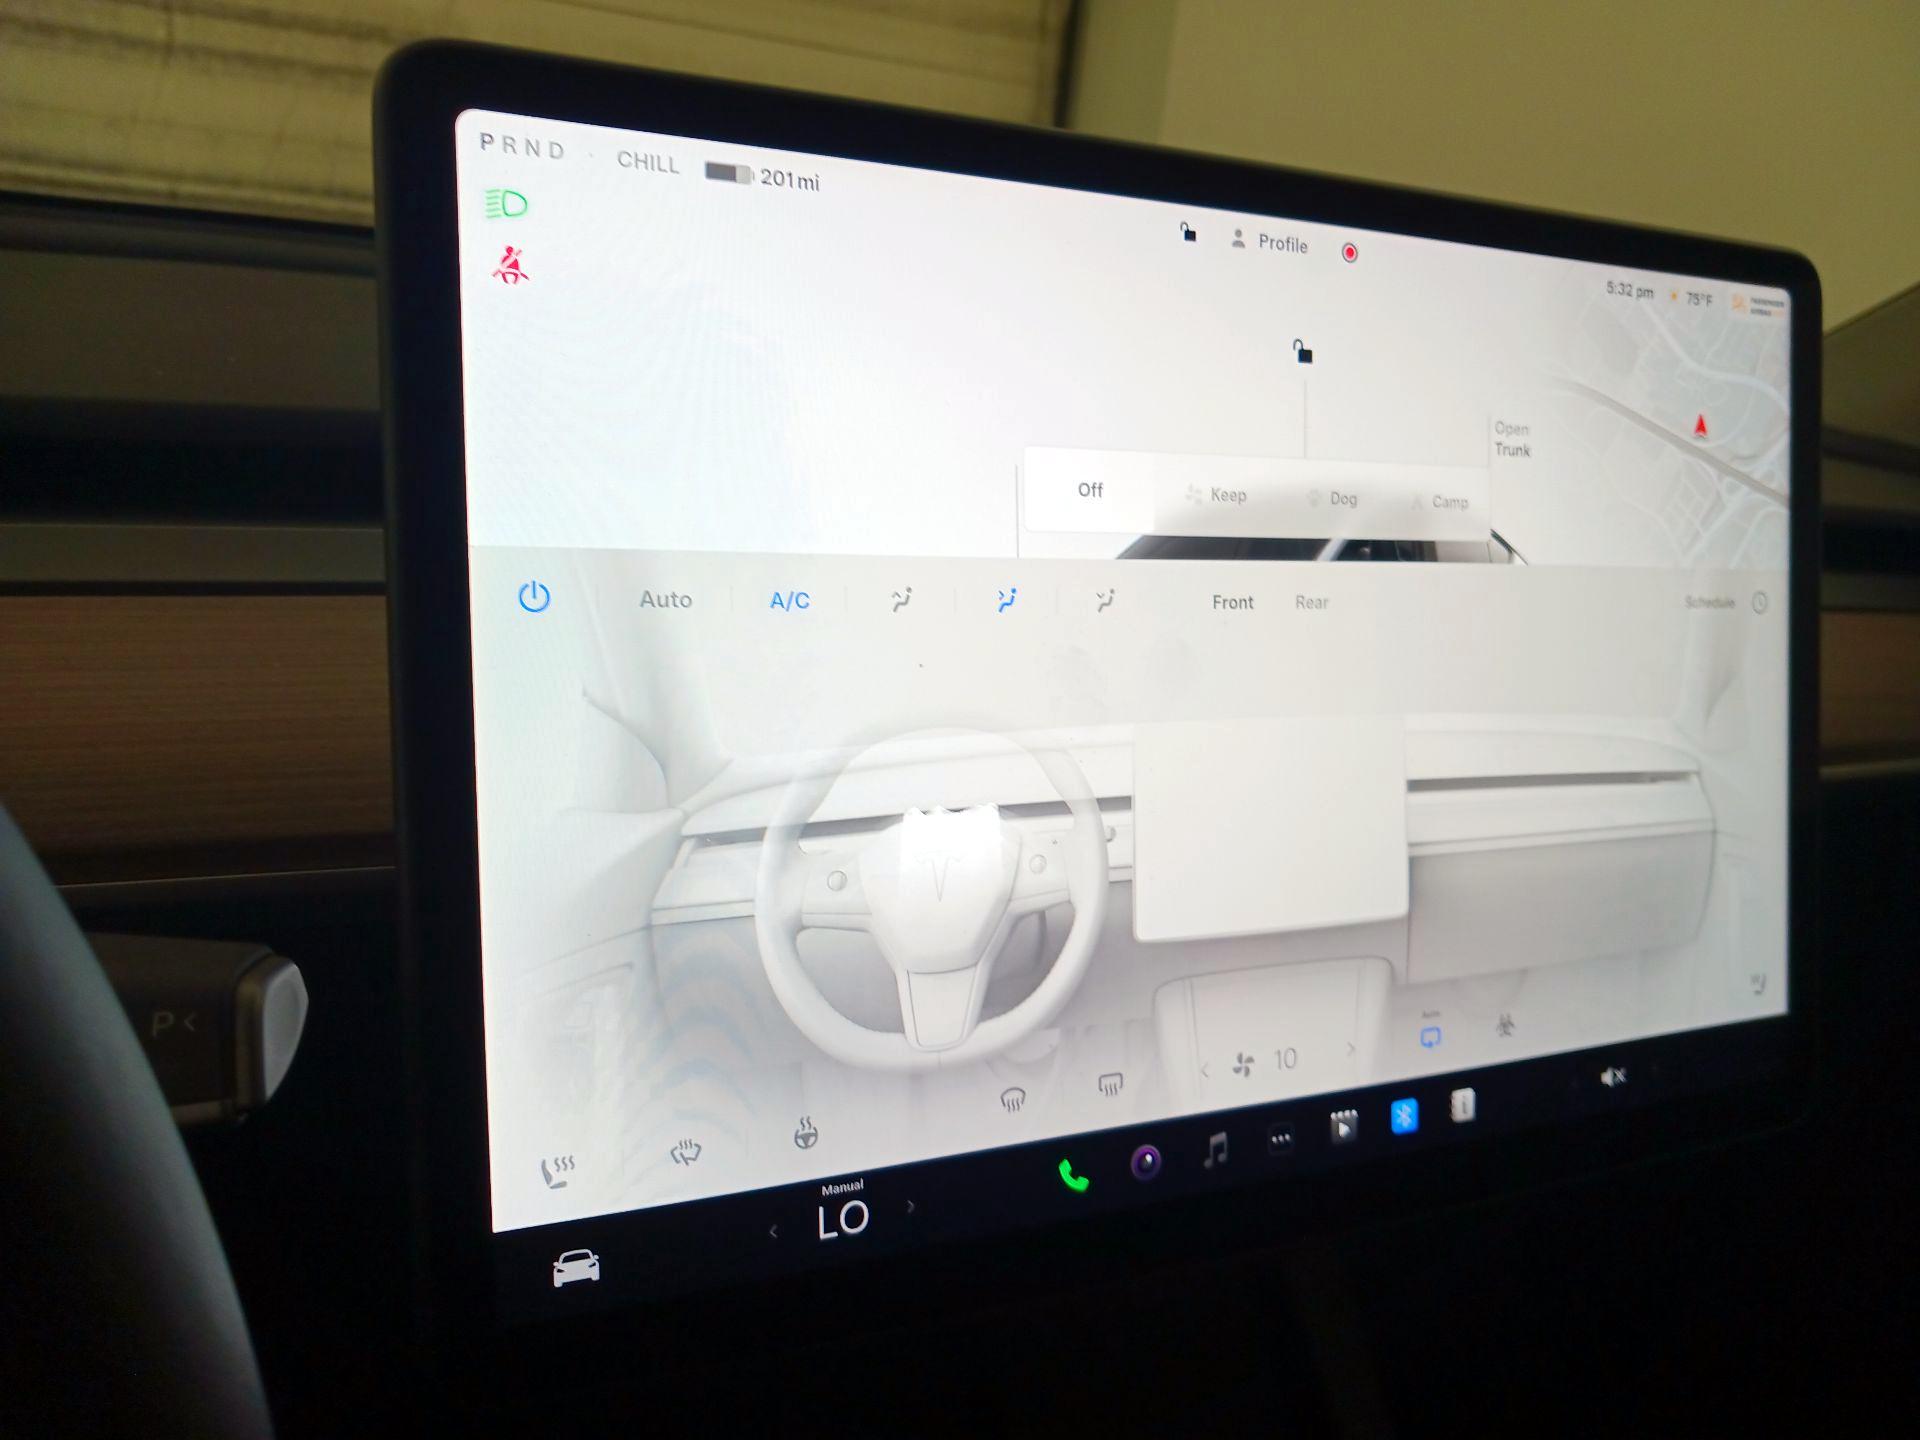Image resolution: width=1920 pixels, height=1440 pixels.
Task: Open climate Schedule settings
Action: point(1712,602)
